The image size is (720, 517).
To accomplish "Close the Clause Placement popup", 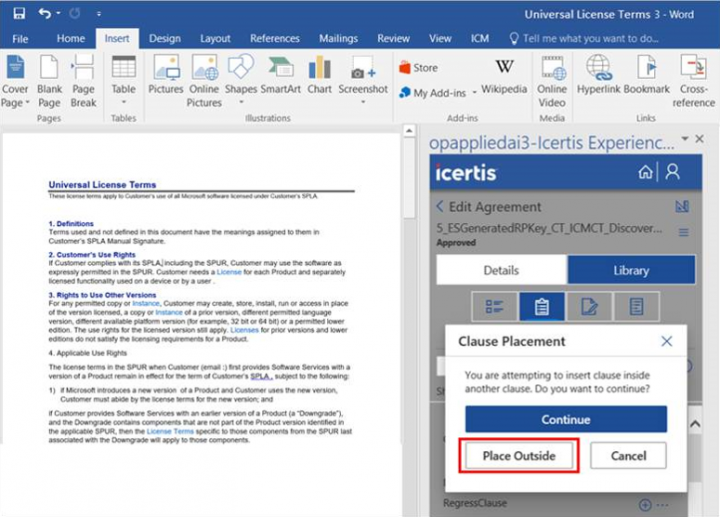I will [667, 341].
